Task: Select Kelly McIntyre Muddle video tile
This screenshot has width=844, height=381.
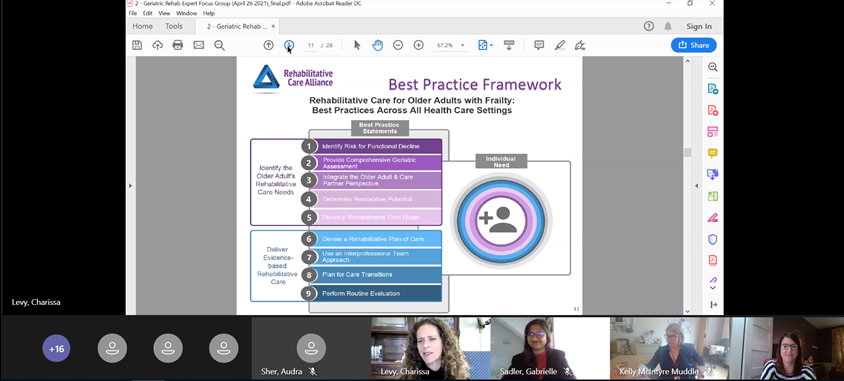Action: 669,349
